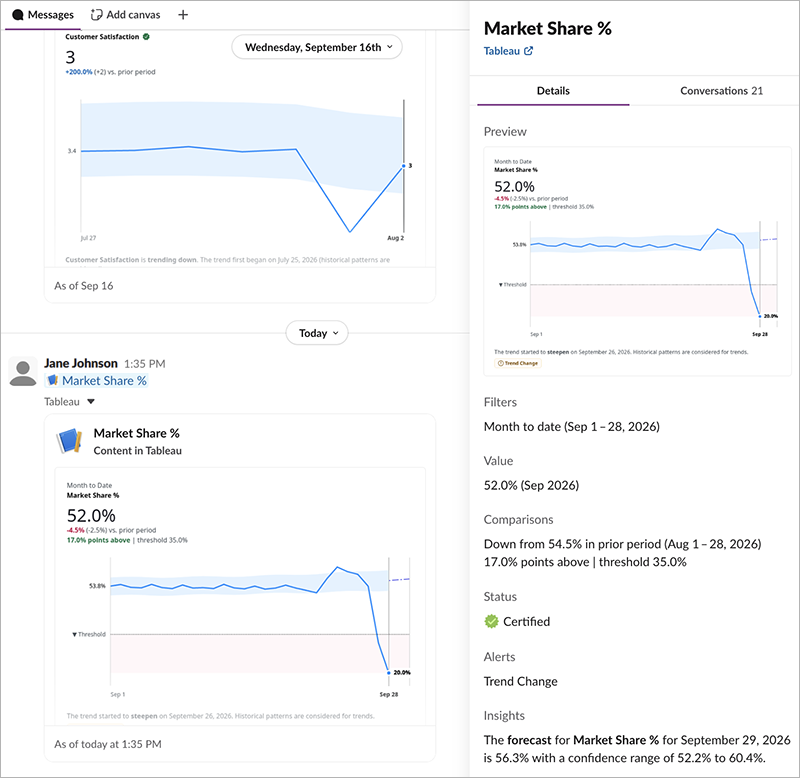Click the forecast insight text for September 29

click(637, 749)
